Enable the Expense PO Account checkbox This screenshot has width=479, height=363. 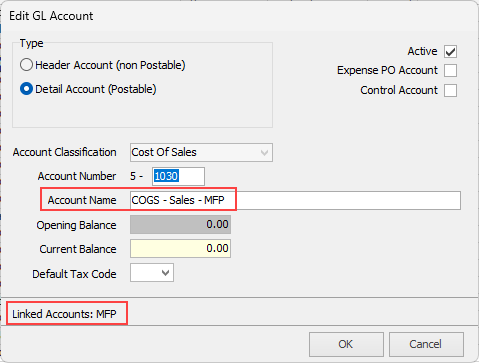coord(450,71)
